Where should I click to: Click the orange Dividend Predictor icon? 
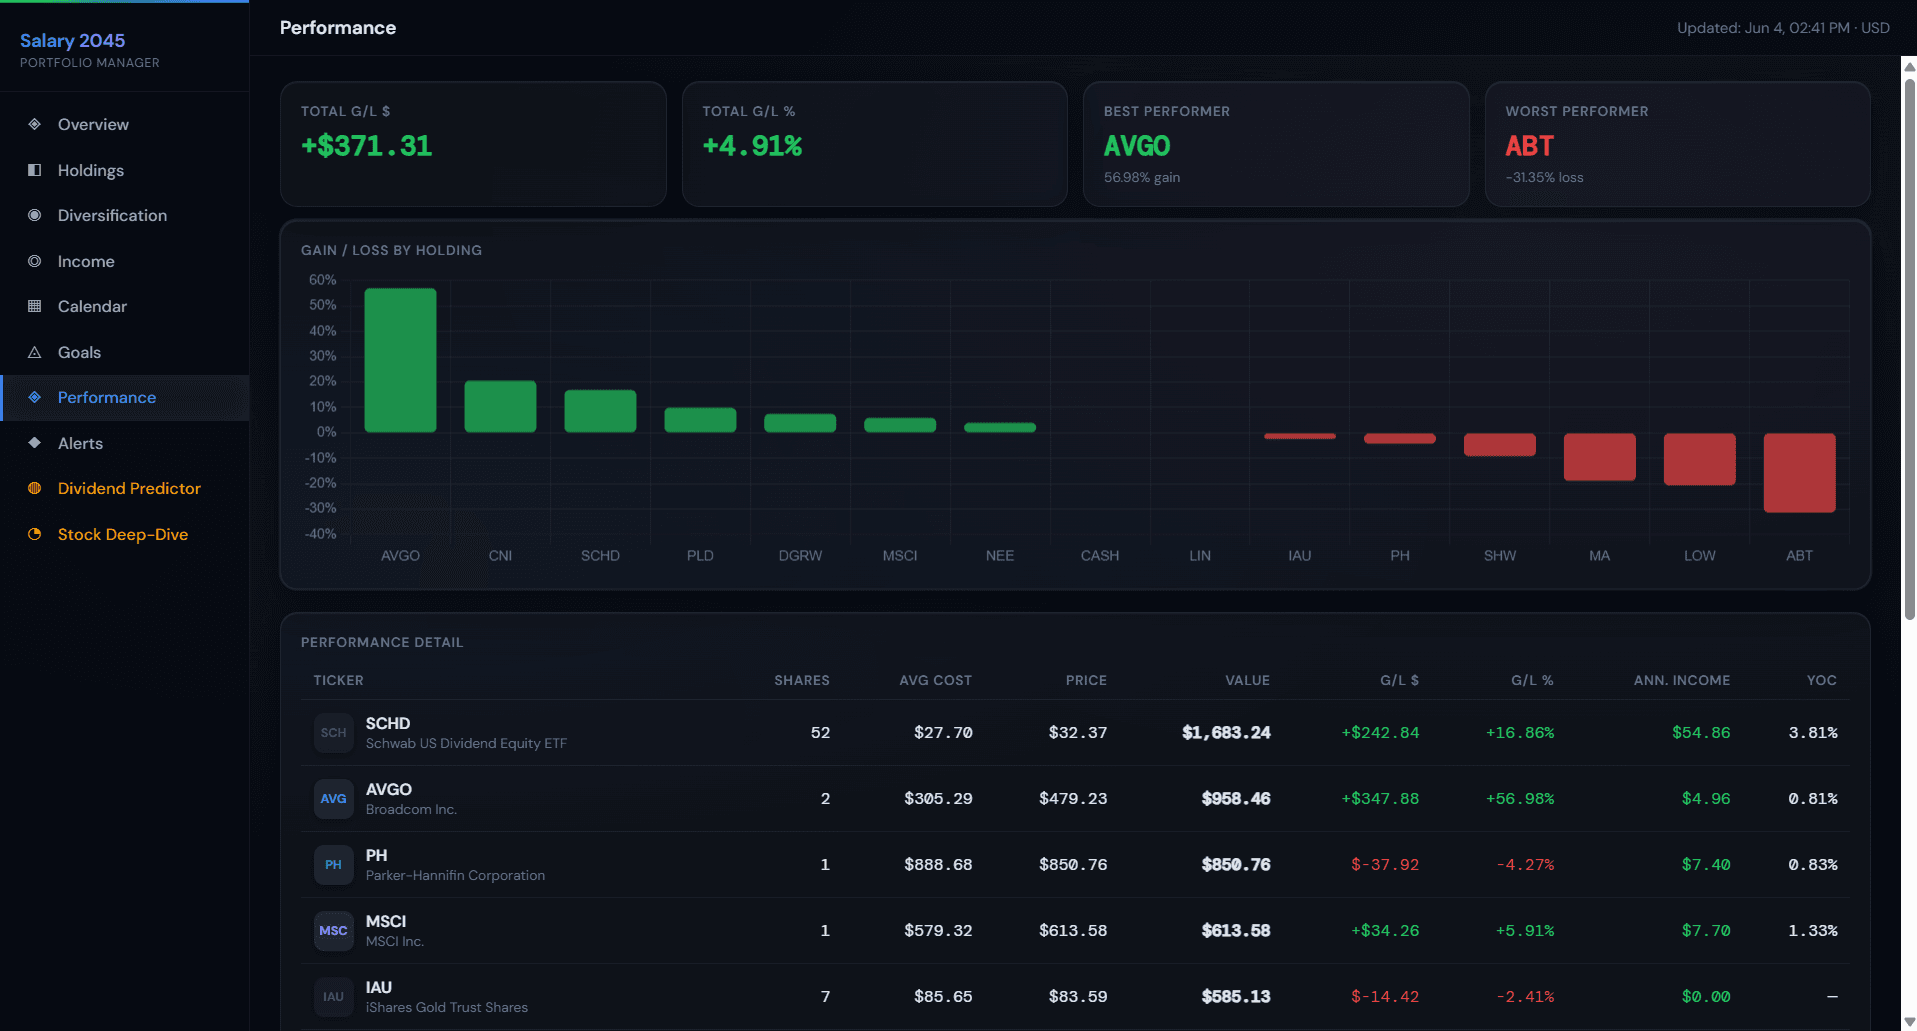coord(35,488)
